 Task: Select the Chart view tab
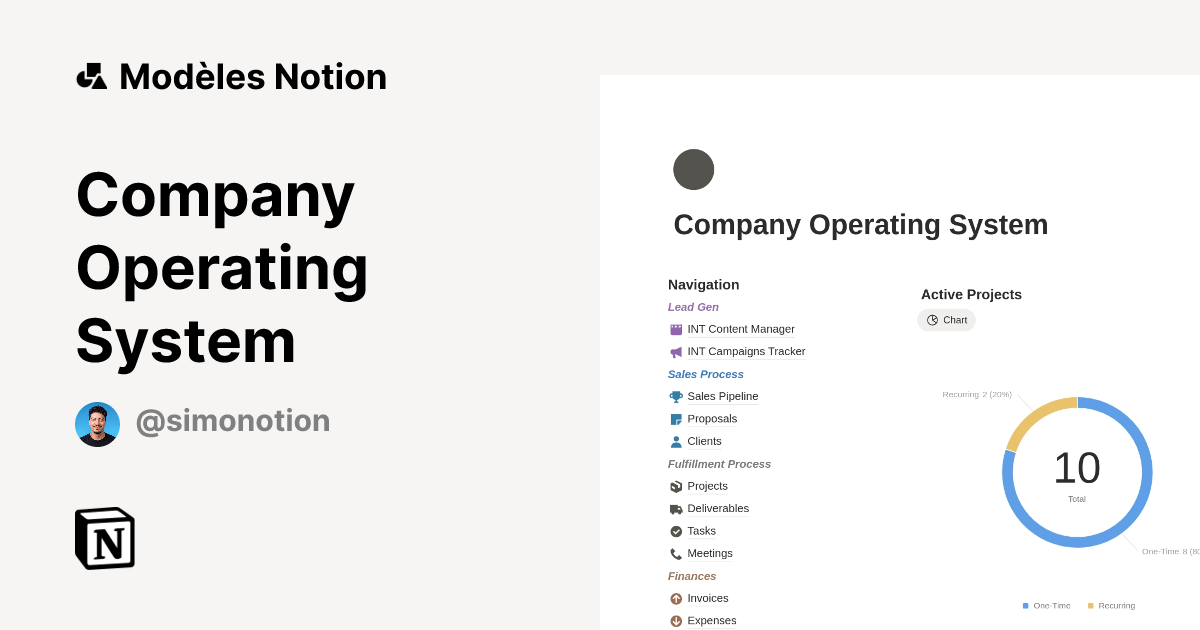click(x=946, y=320)
